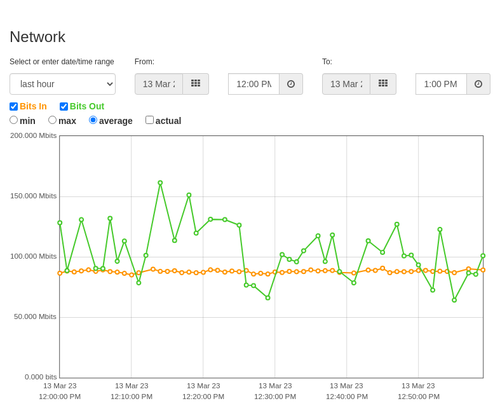Screen dimensions: 500x403
Task: Click the '50.000 Mbits' y-axis label
Action: [x=35, y=316]
